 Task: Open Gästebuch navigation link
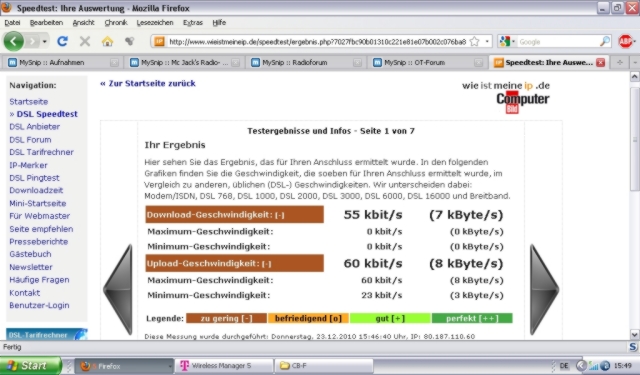click(x=30, y=254)
